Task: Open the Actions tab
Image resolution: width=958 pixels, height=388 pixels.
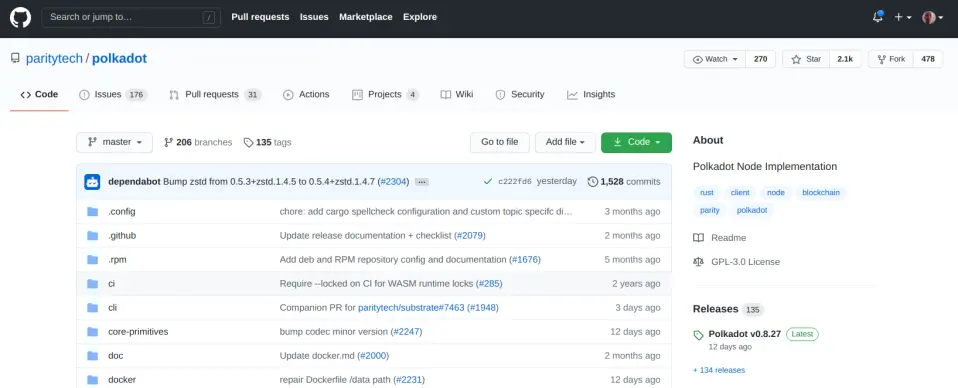Action: pos(306,95)
